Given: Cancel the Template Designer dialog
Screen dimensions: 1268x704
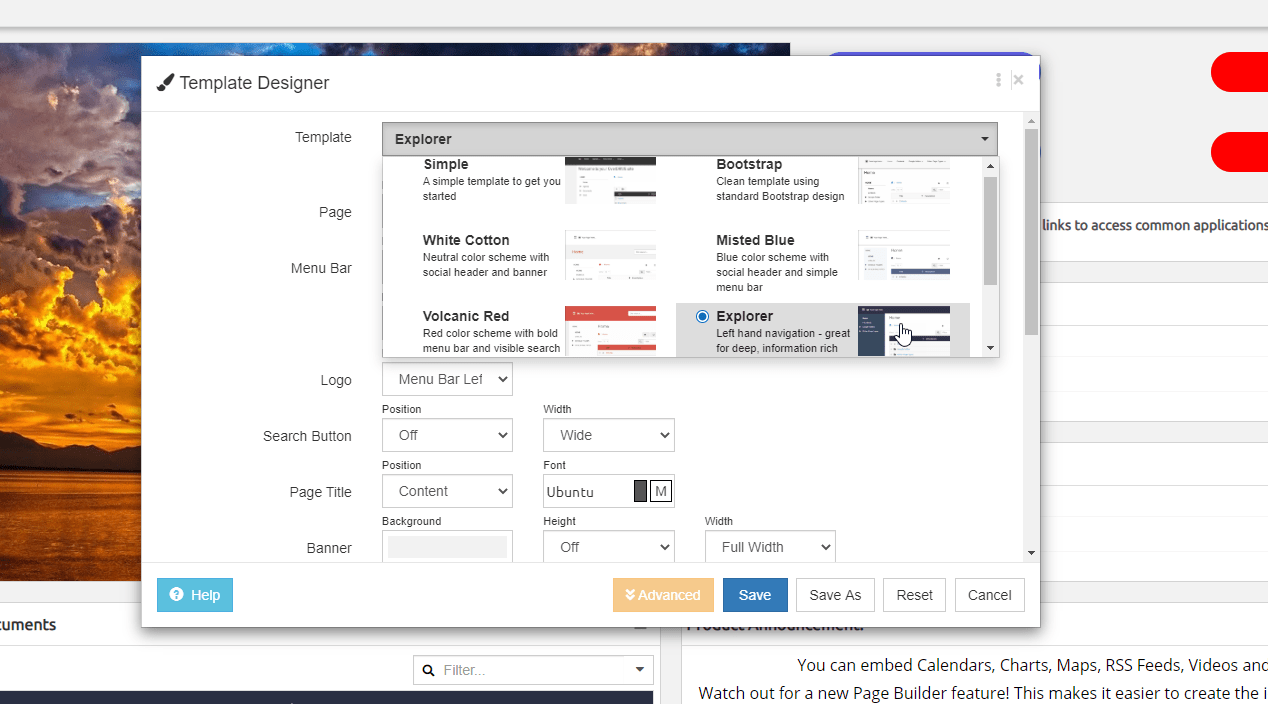Looking at the screenshot, I should [x=989, y=595].
